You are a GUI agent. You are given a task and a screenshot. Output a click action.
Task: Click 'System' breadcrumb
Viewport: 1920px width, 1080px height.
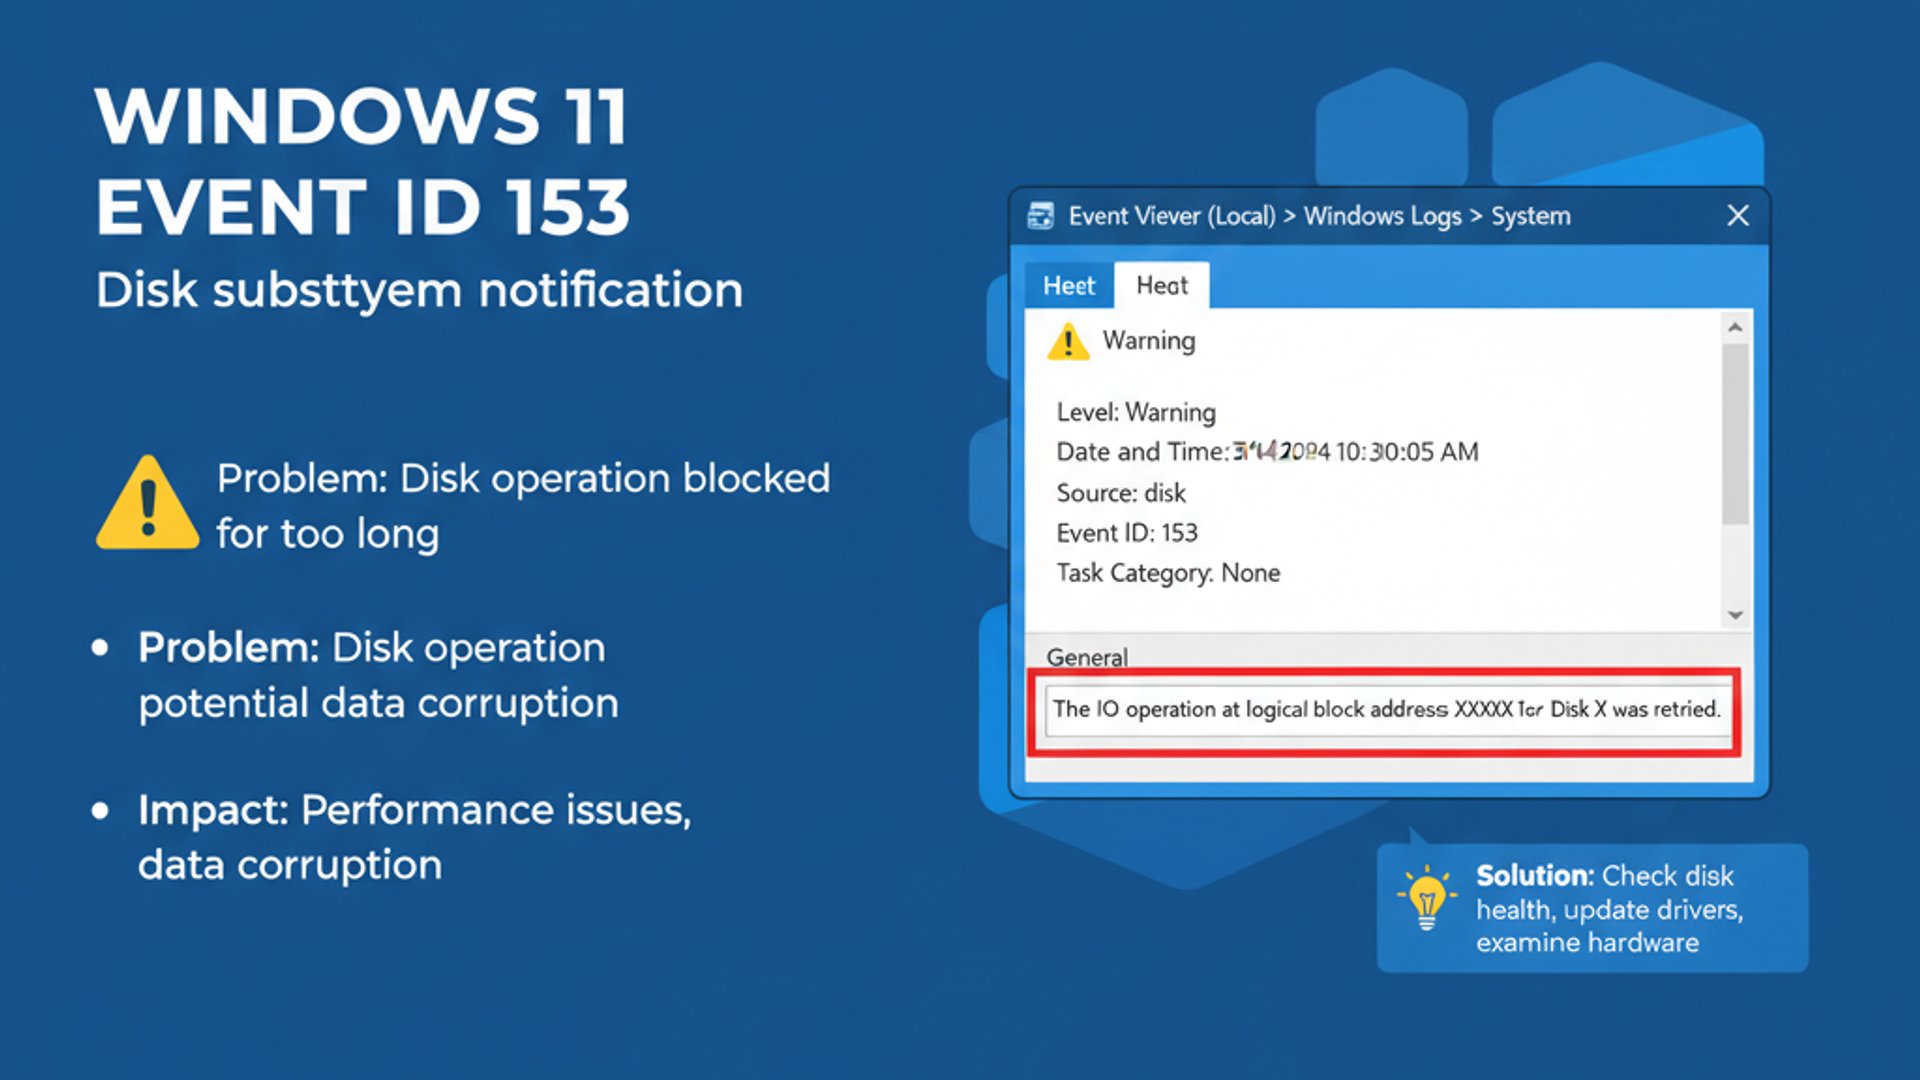tap(1531, 216)
